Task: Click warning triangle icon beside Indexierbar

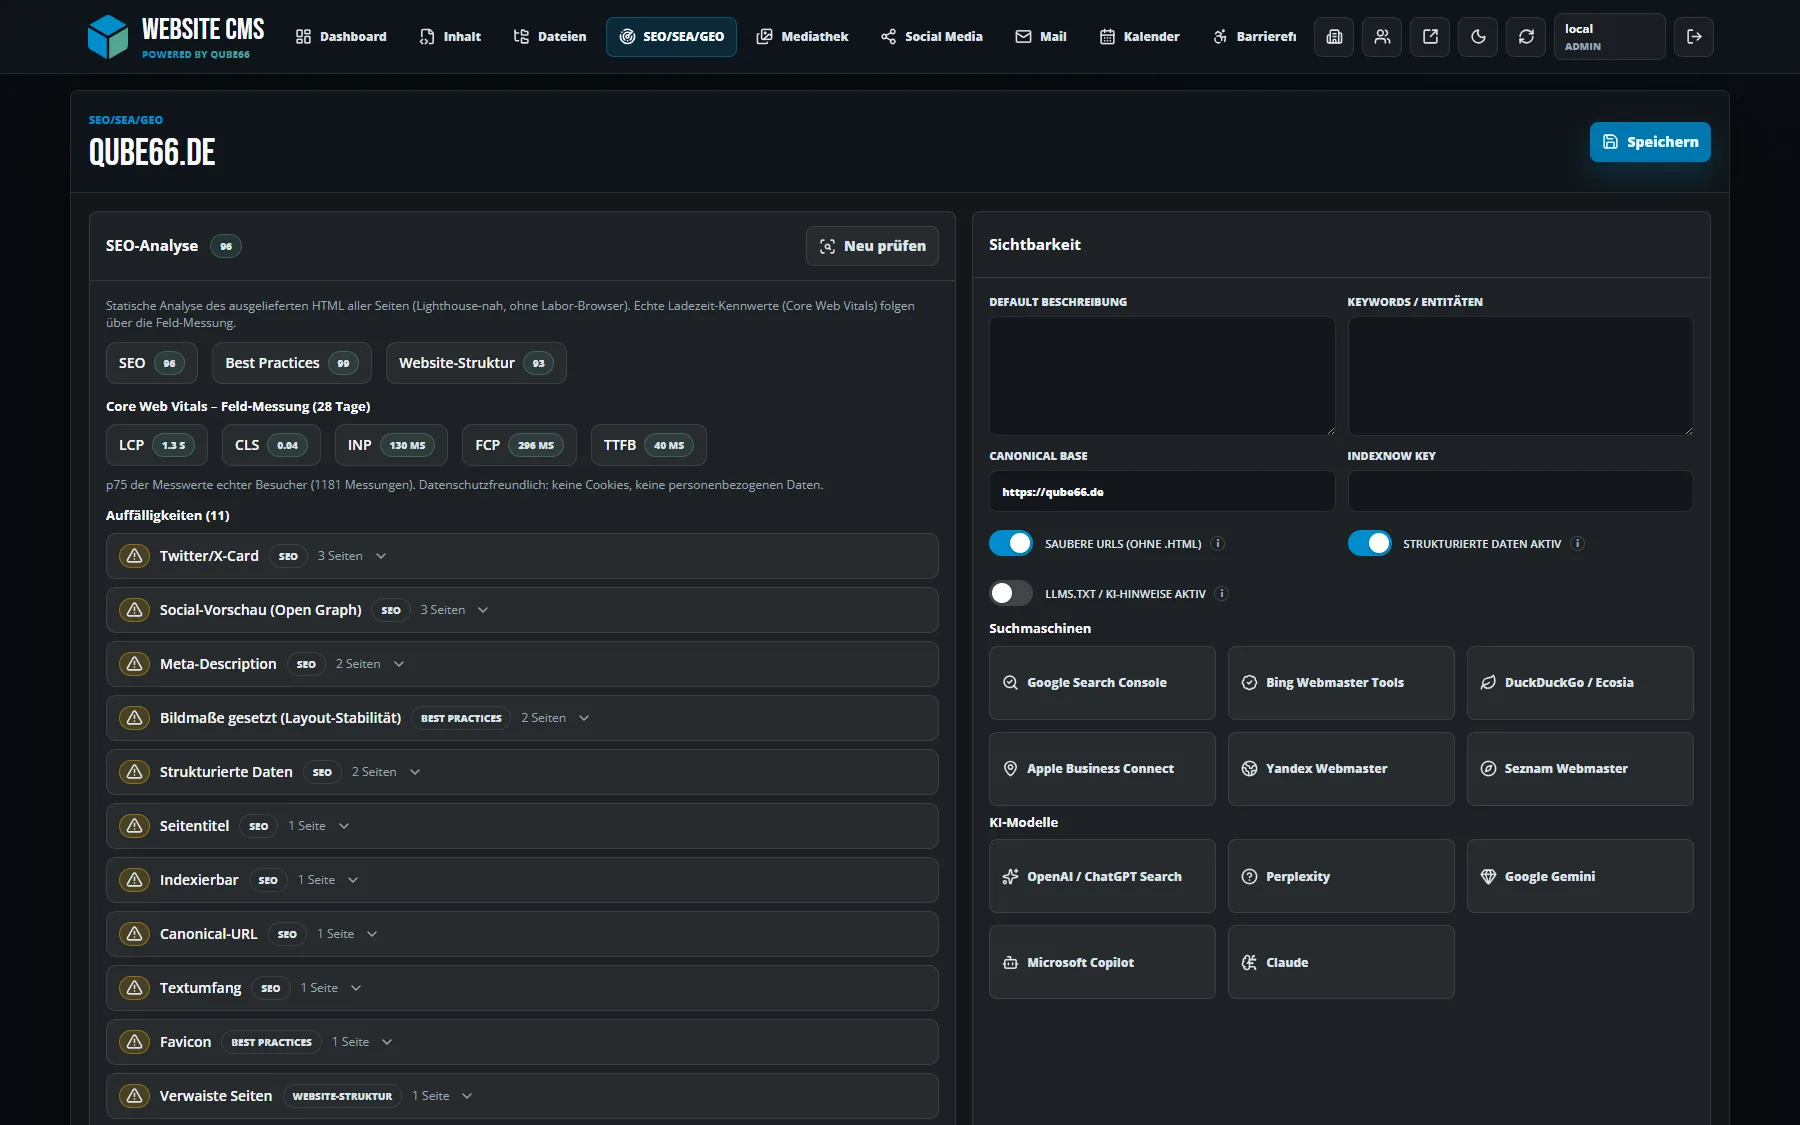Action: [135, 880]
